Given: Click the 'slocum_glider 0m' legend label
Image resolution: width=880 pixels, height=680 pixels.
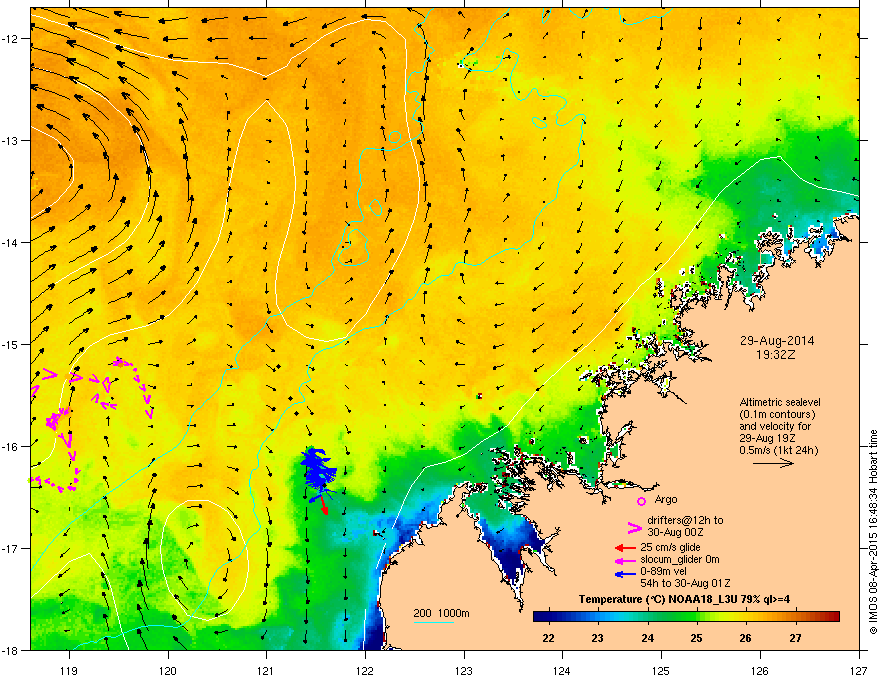Looking at the screenshot, I should pos(680,559).
